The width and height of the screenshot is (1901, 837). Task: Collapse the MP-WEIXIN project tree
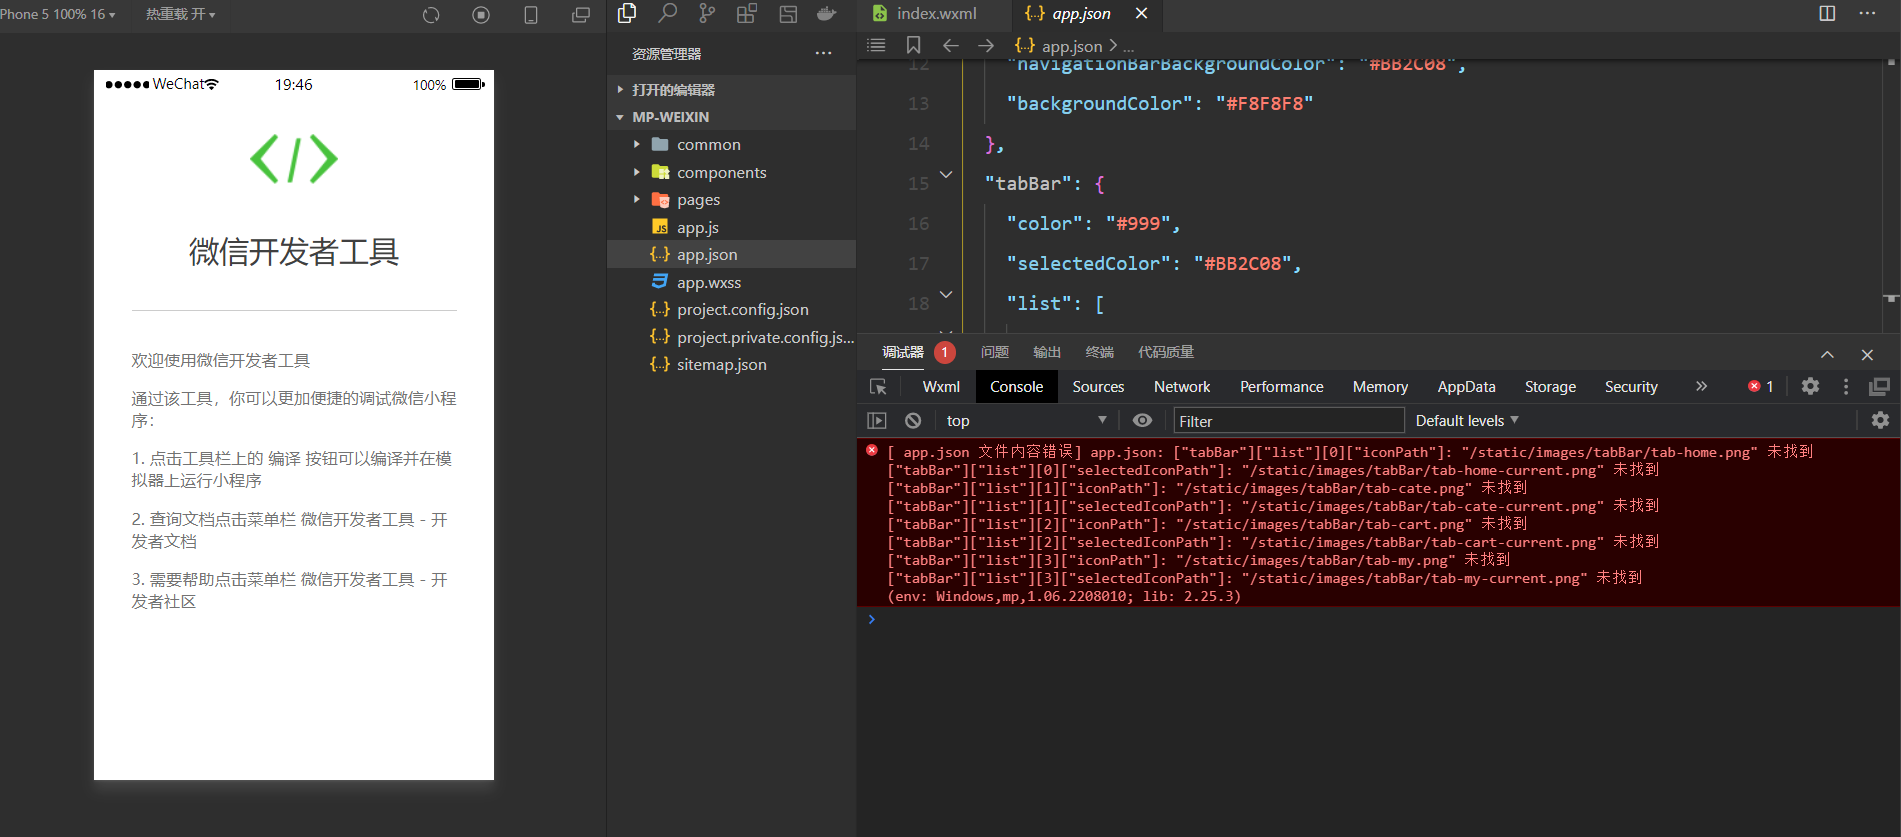tap(731, 117)
